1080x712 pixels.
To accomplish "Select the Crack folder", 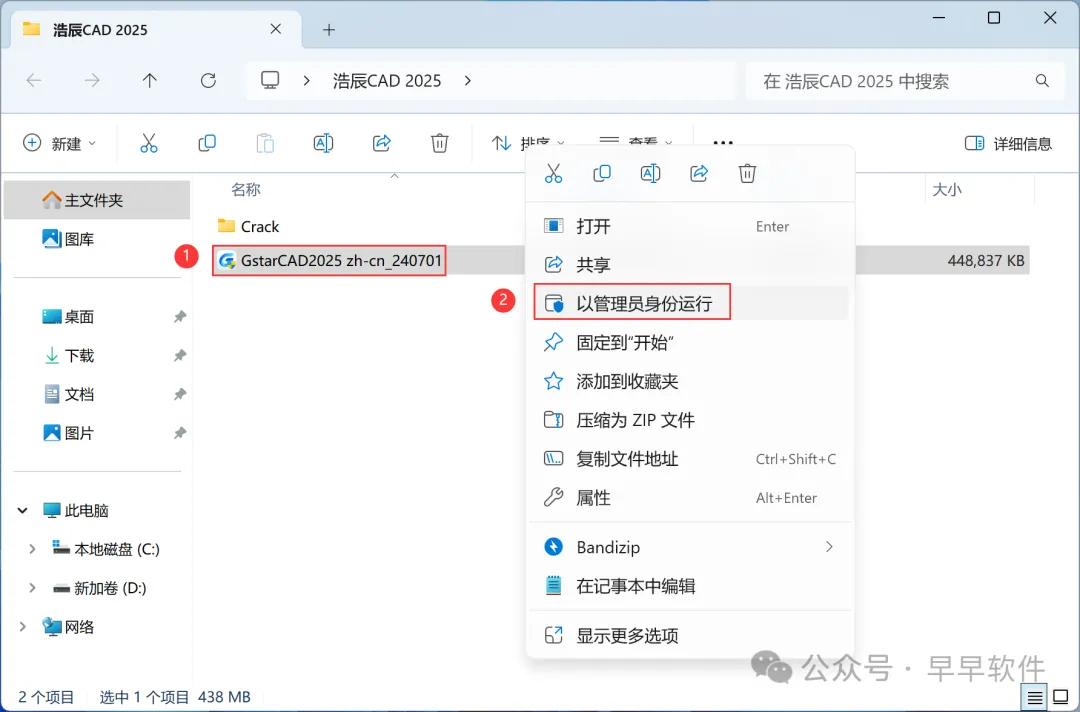I will [x=248, y=226].
